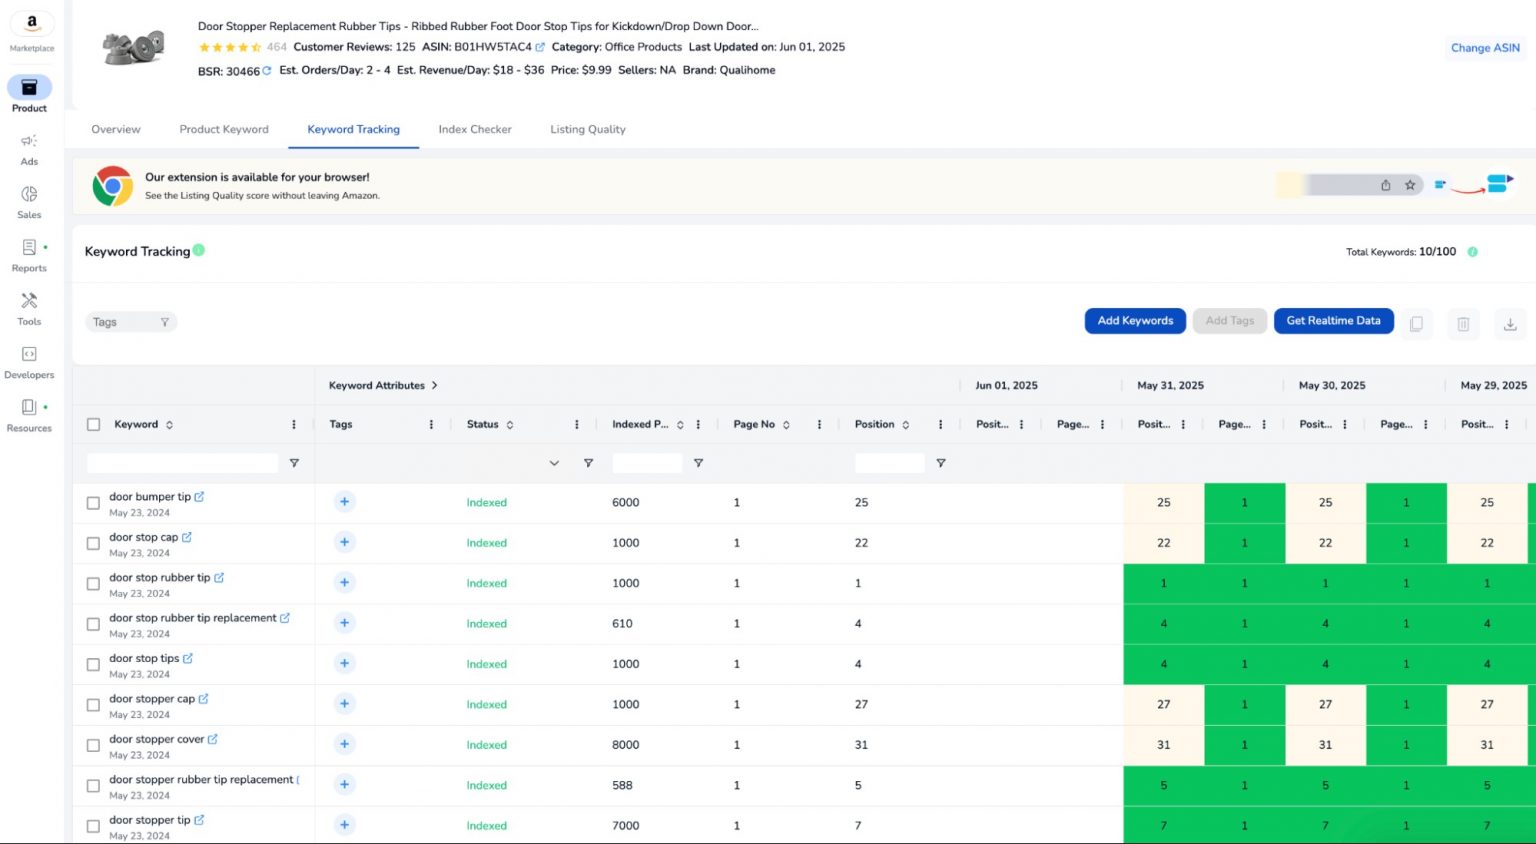Tick the checkbox for door bumper tip

point(93,503)
